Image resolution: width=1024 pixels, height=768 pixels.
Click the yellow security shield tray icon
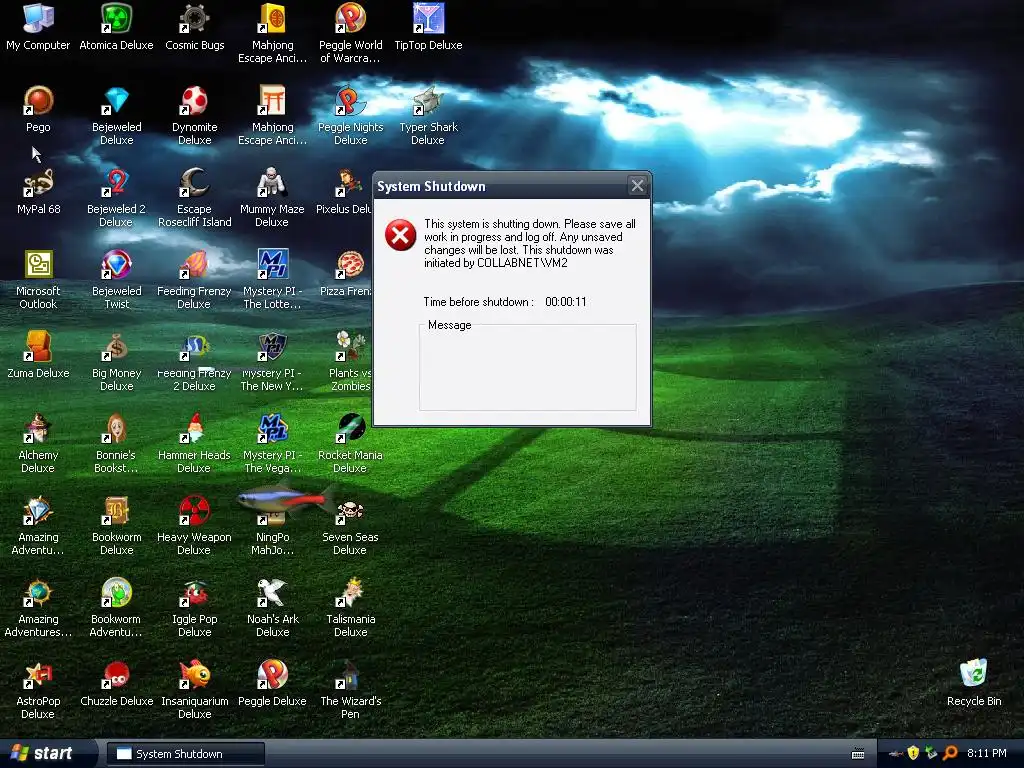[x=913, y=753]
